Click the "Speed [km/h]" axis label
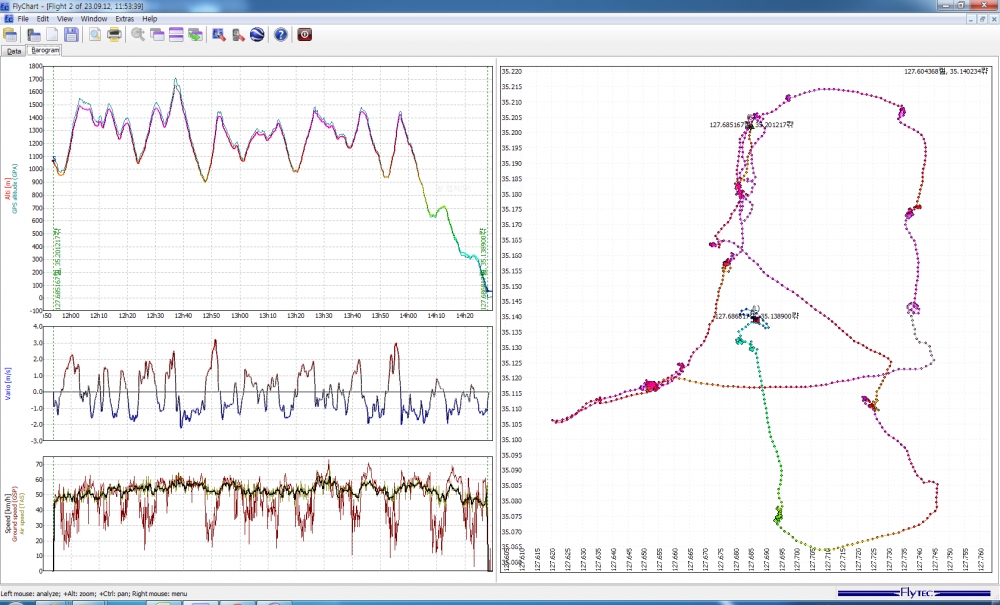Viewport: 1000px width, 605px height. click(x=8, y=514)
